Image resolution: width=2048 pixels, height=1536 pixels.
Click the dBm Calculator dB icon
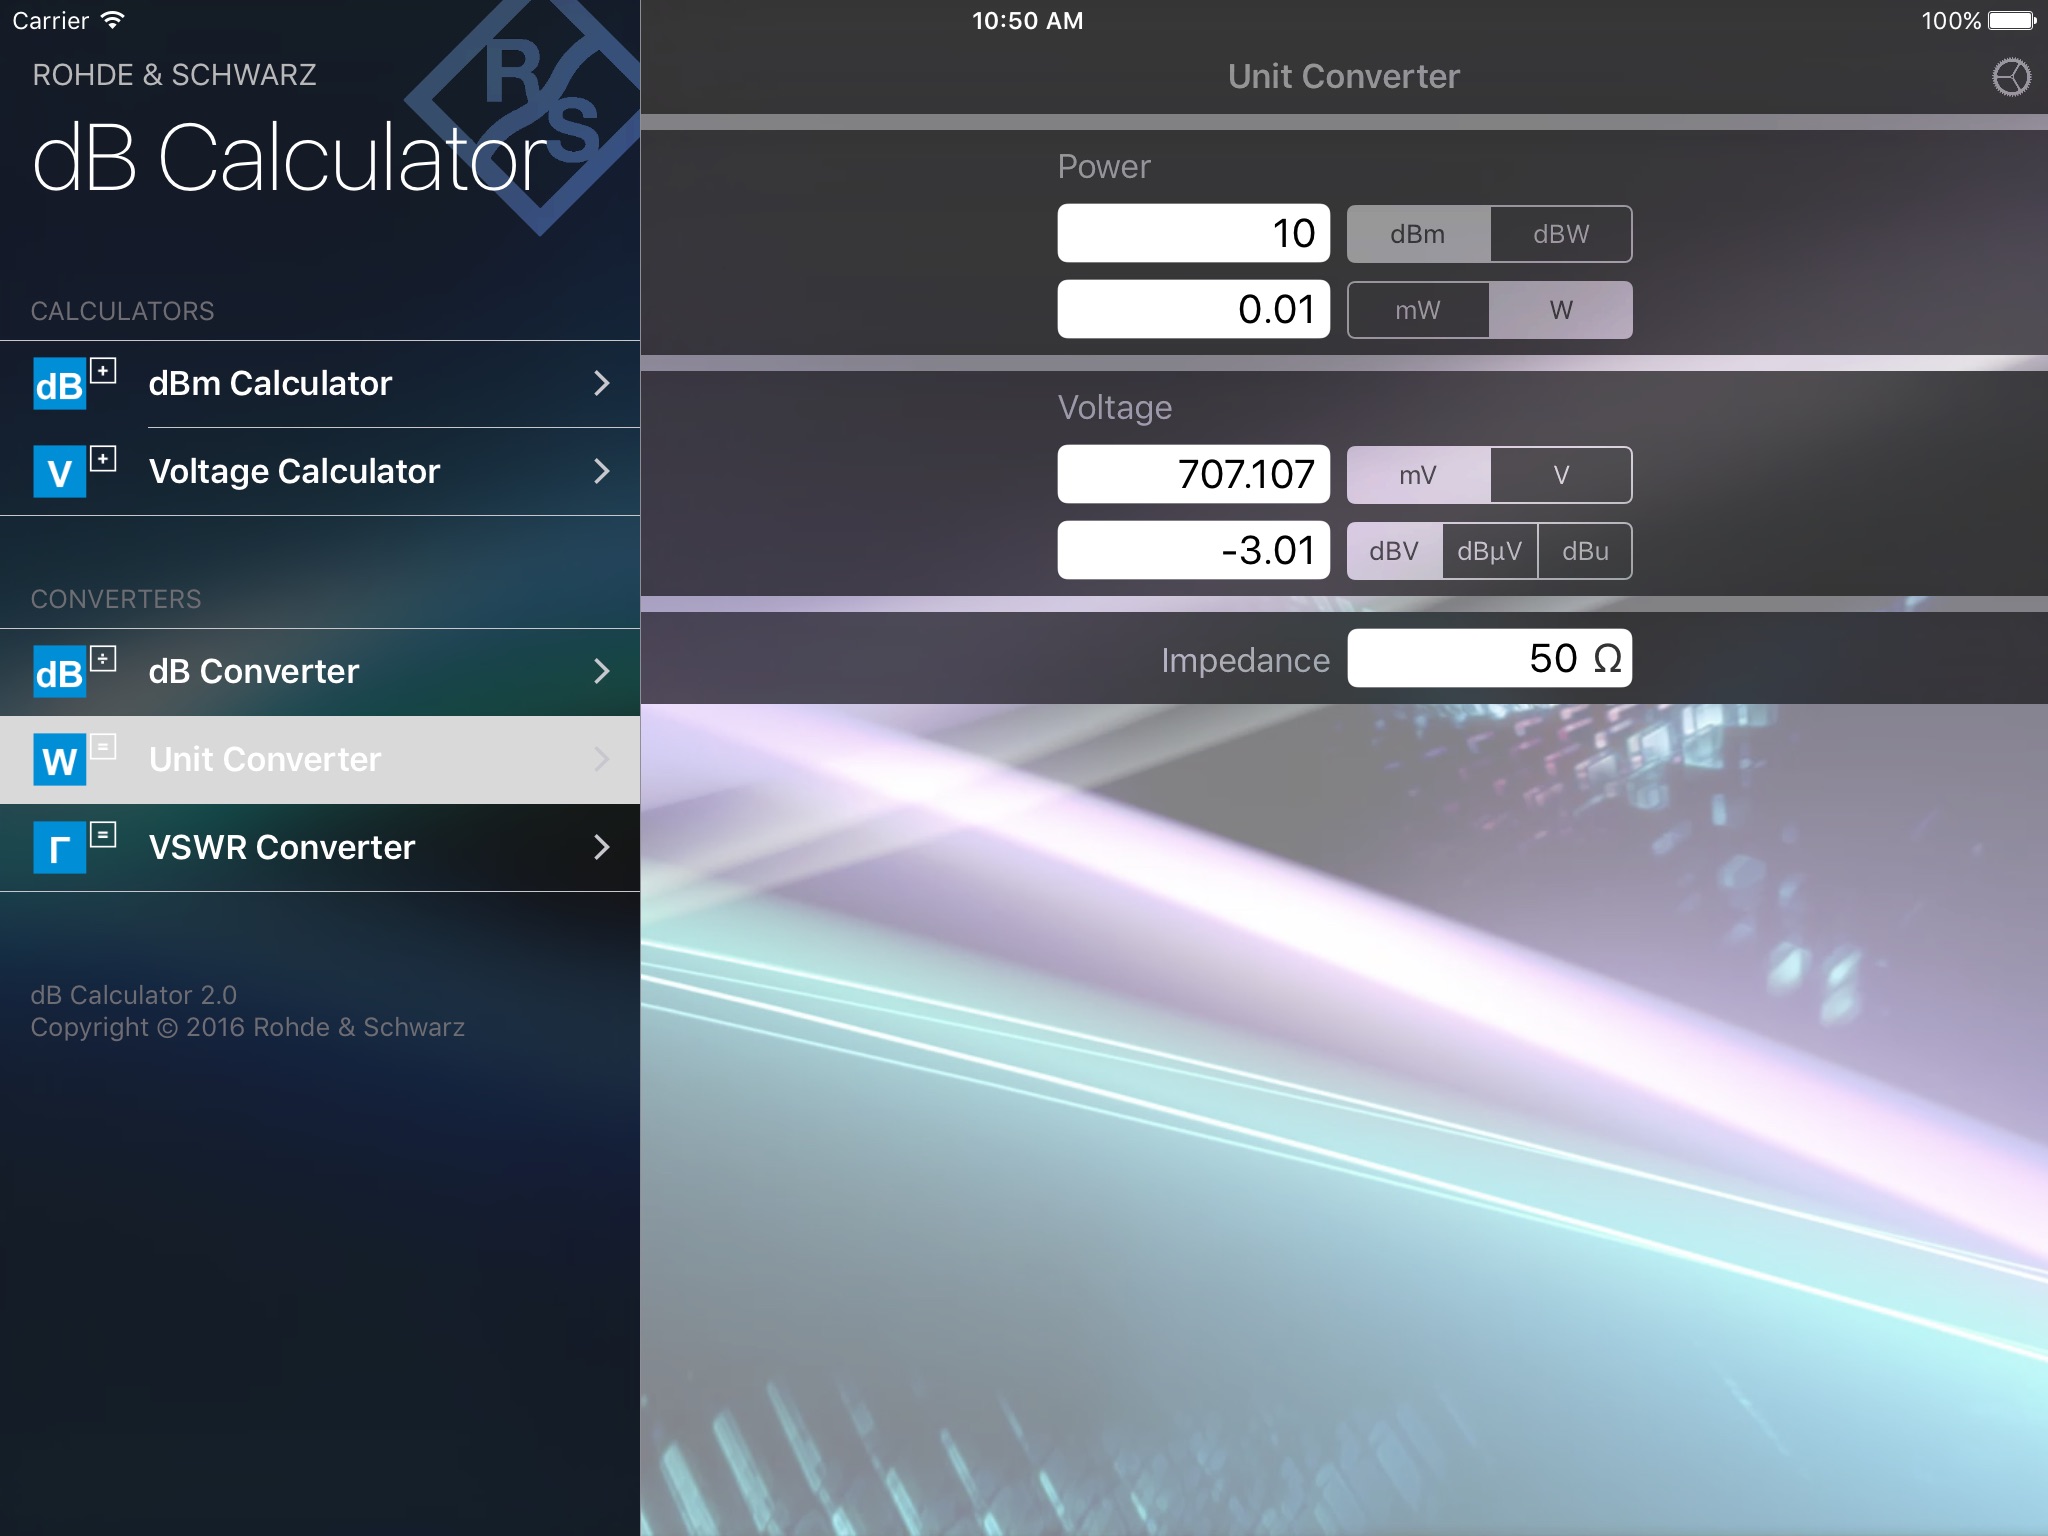click(75, 384)
